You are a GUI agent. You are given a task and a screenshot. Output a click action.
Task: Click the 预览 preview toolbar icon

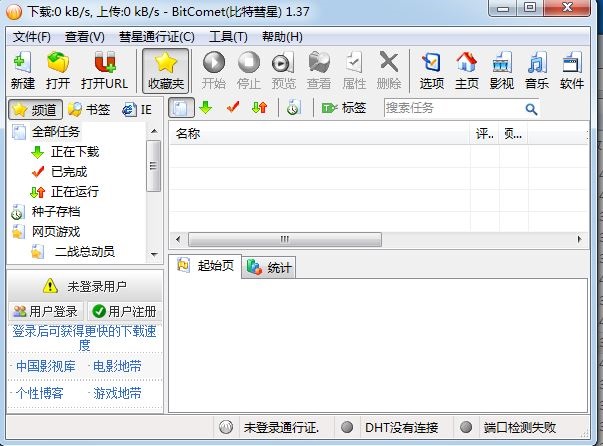(283, 71)
